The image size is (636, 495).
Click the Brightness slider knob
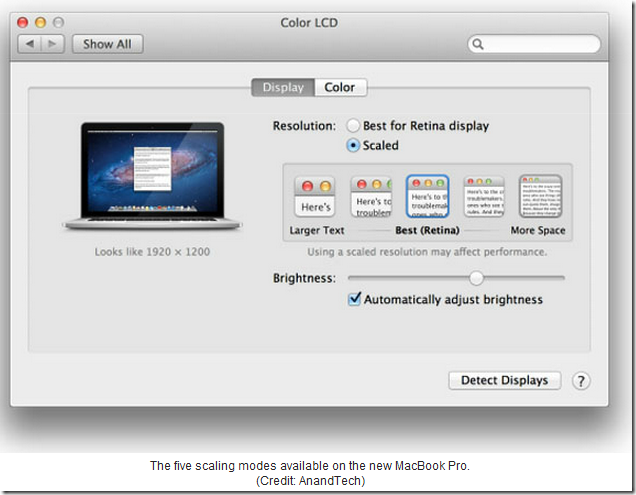tap(476, 278)
